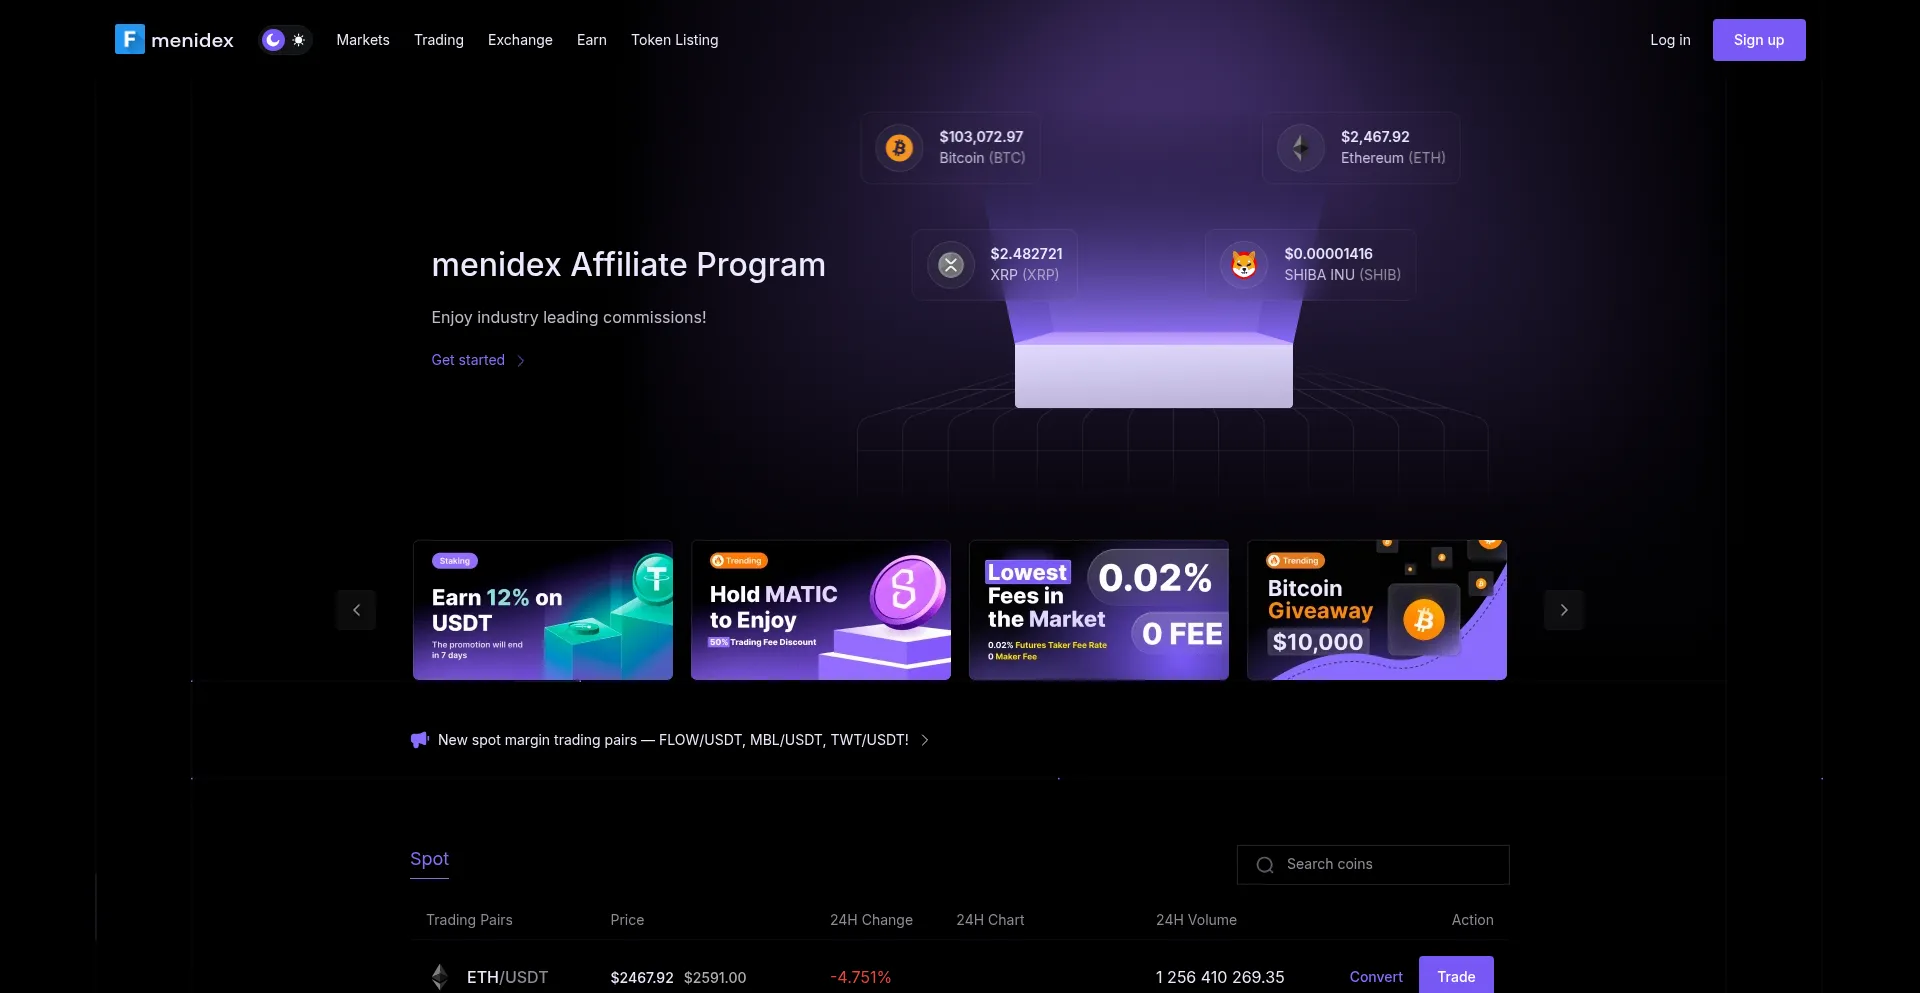Click the -4.751% change value

[x=860, y=977]
